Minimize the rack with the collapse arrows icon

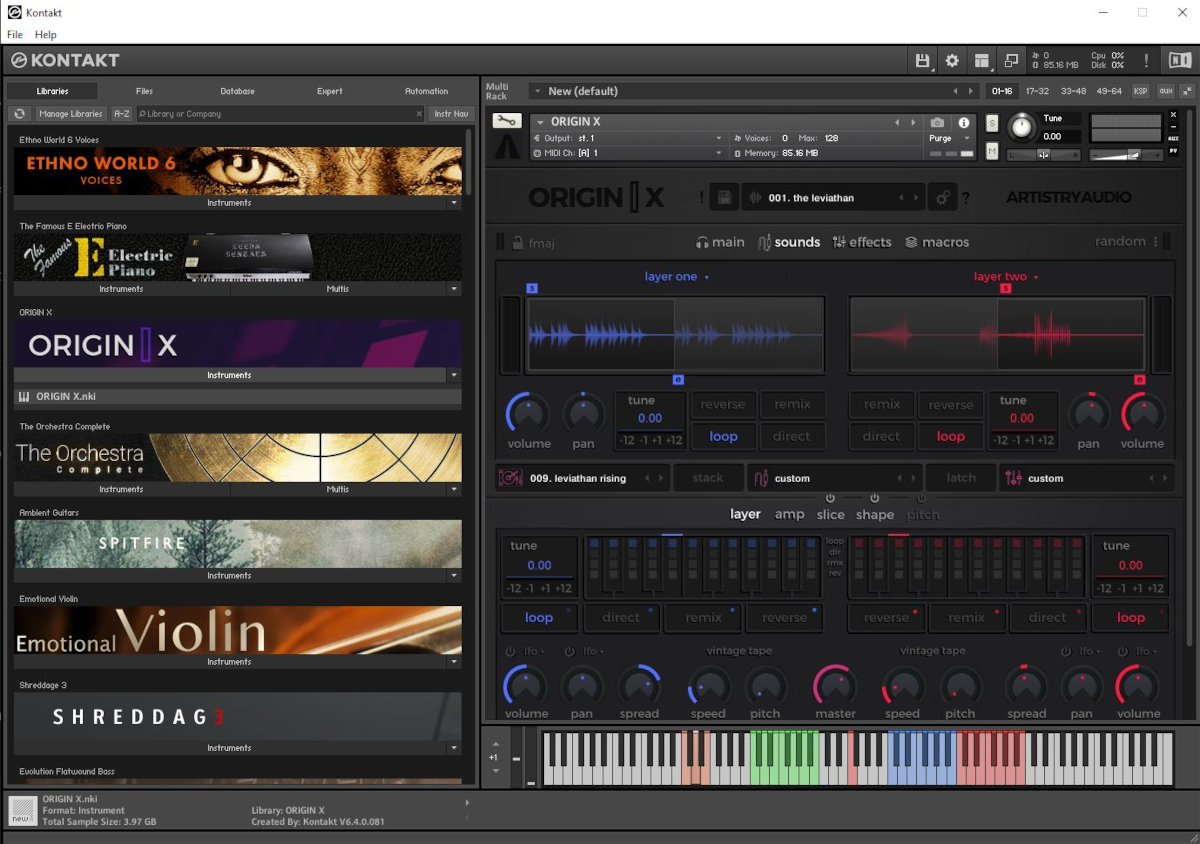1187,91
